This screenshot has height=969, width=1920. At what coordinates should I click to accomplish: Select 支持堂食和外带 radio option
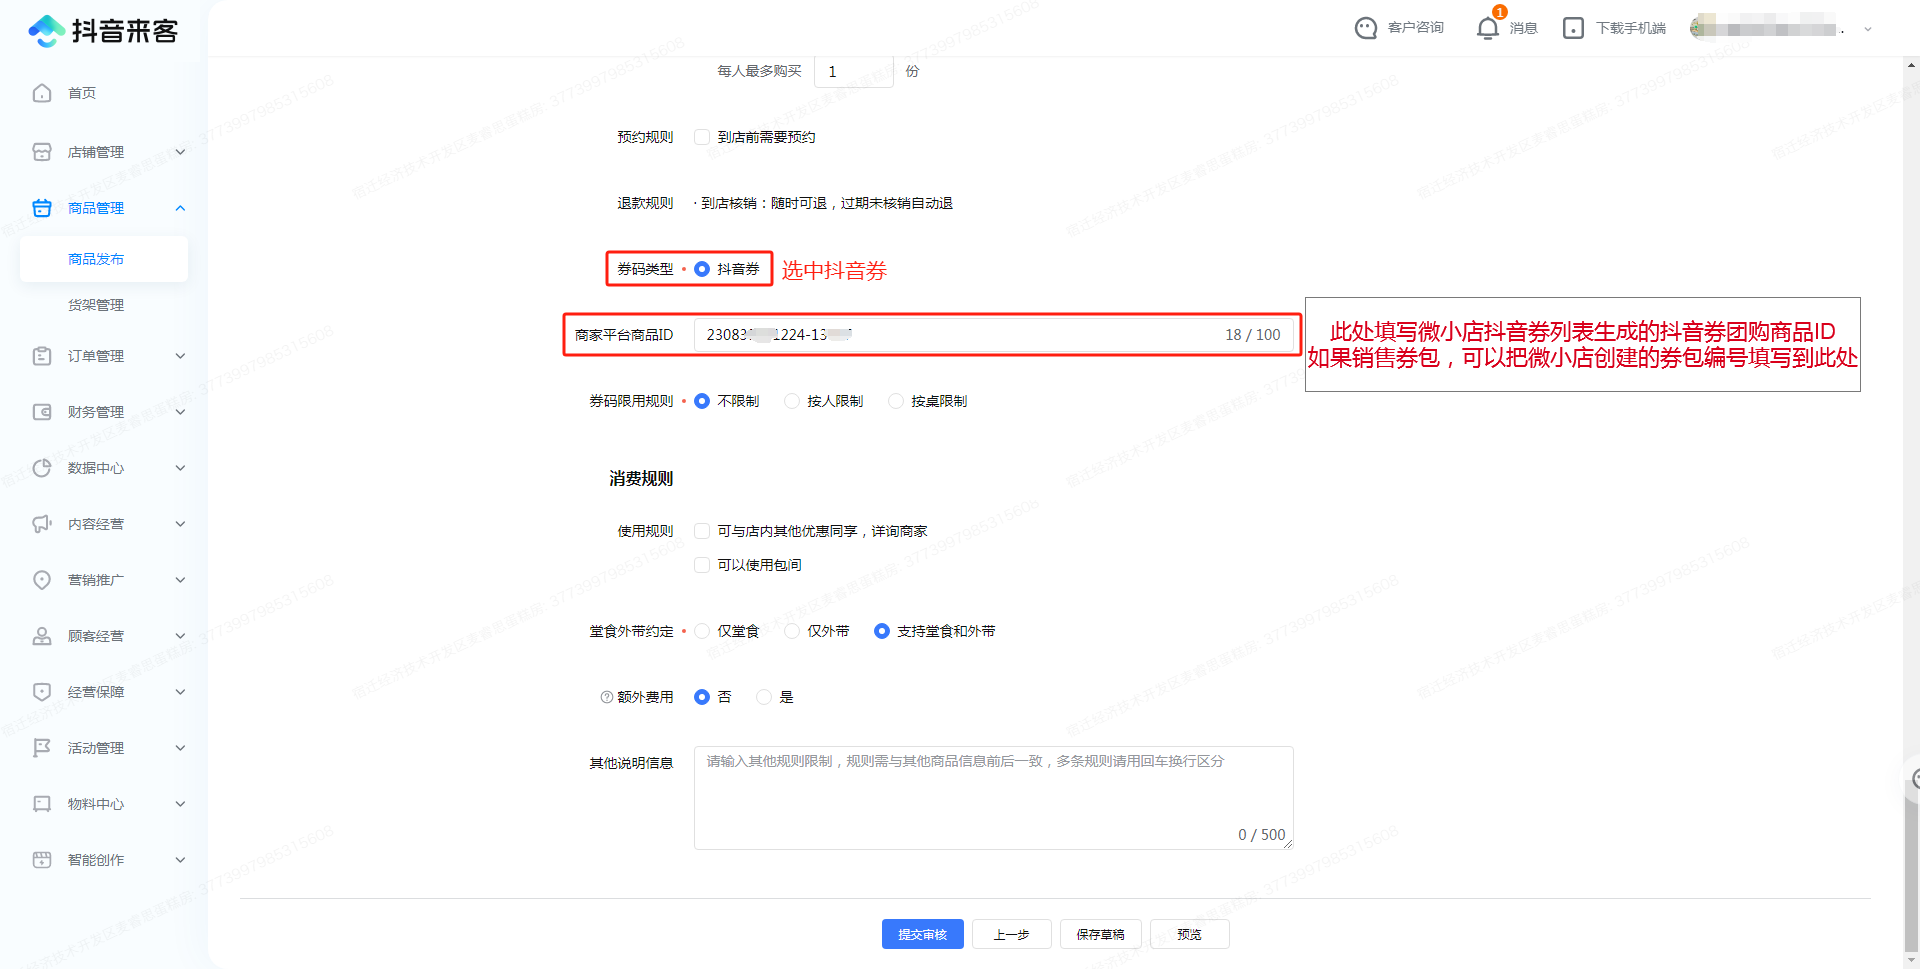coord(882,631)
